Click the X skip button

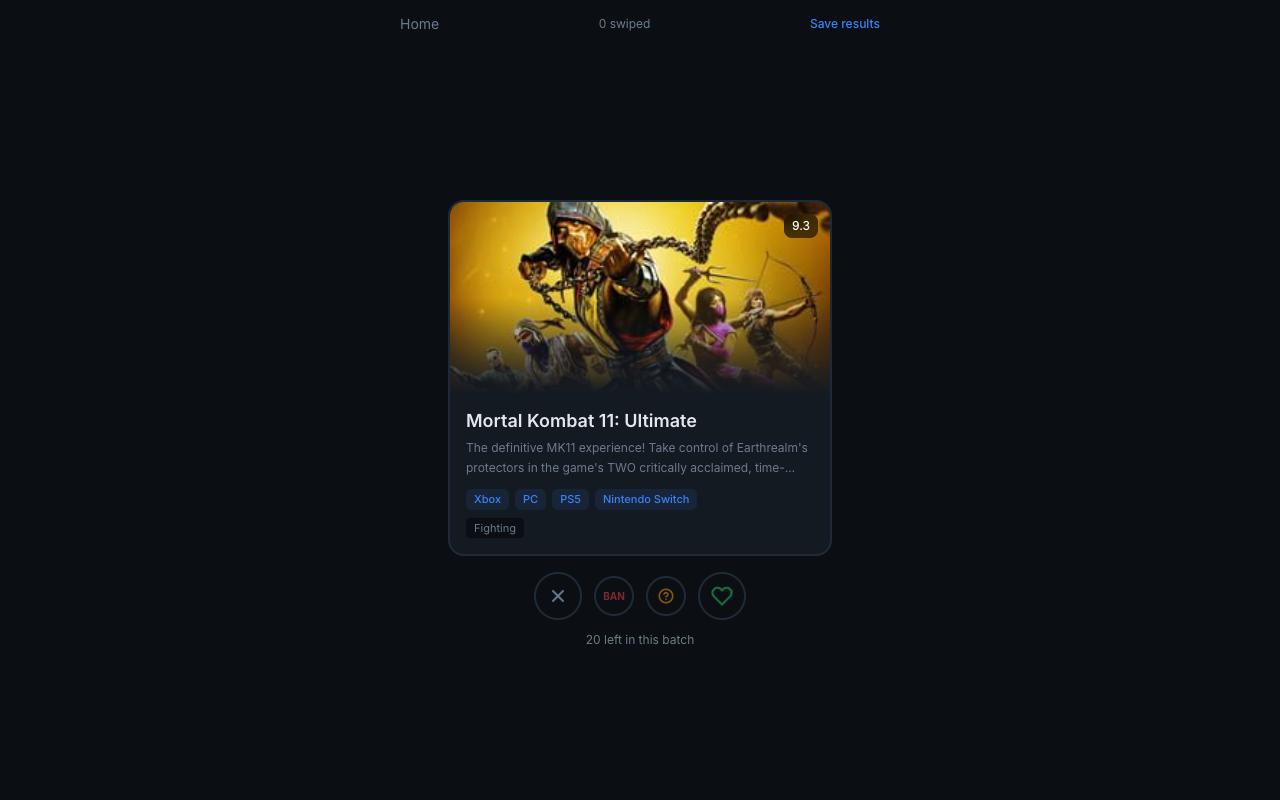558,596
